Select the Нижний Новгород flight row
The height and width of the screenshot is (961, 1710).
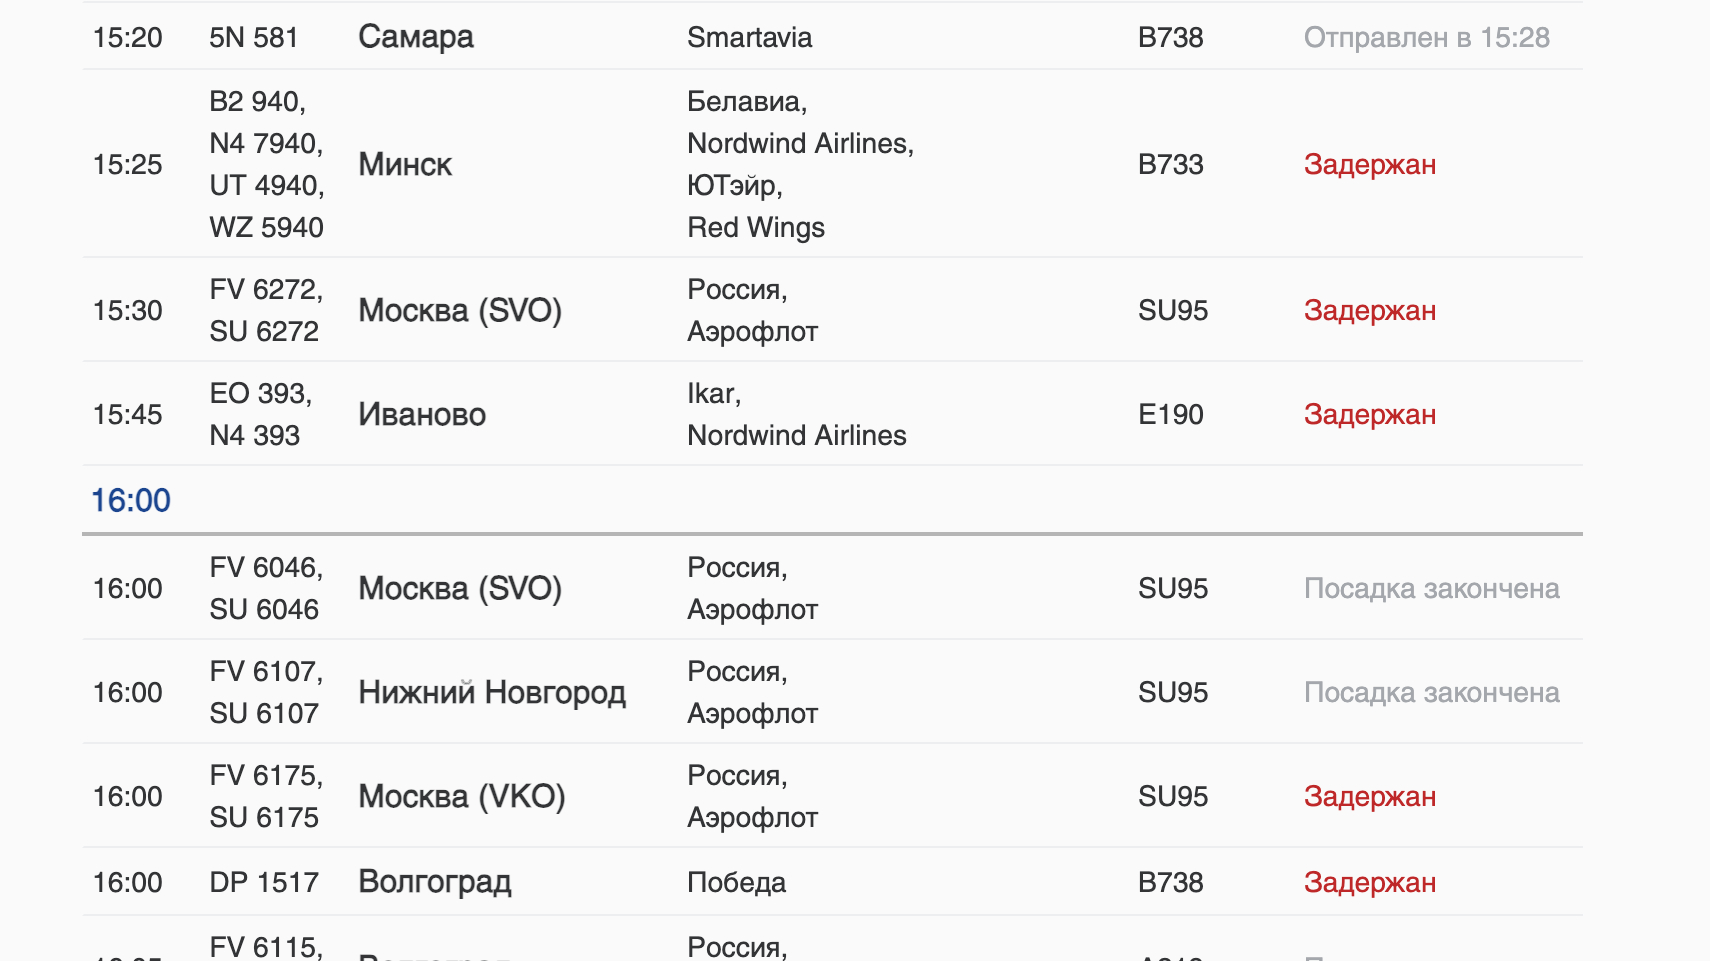click(x=832, y=692)
